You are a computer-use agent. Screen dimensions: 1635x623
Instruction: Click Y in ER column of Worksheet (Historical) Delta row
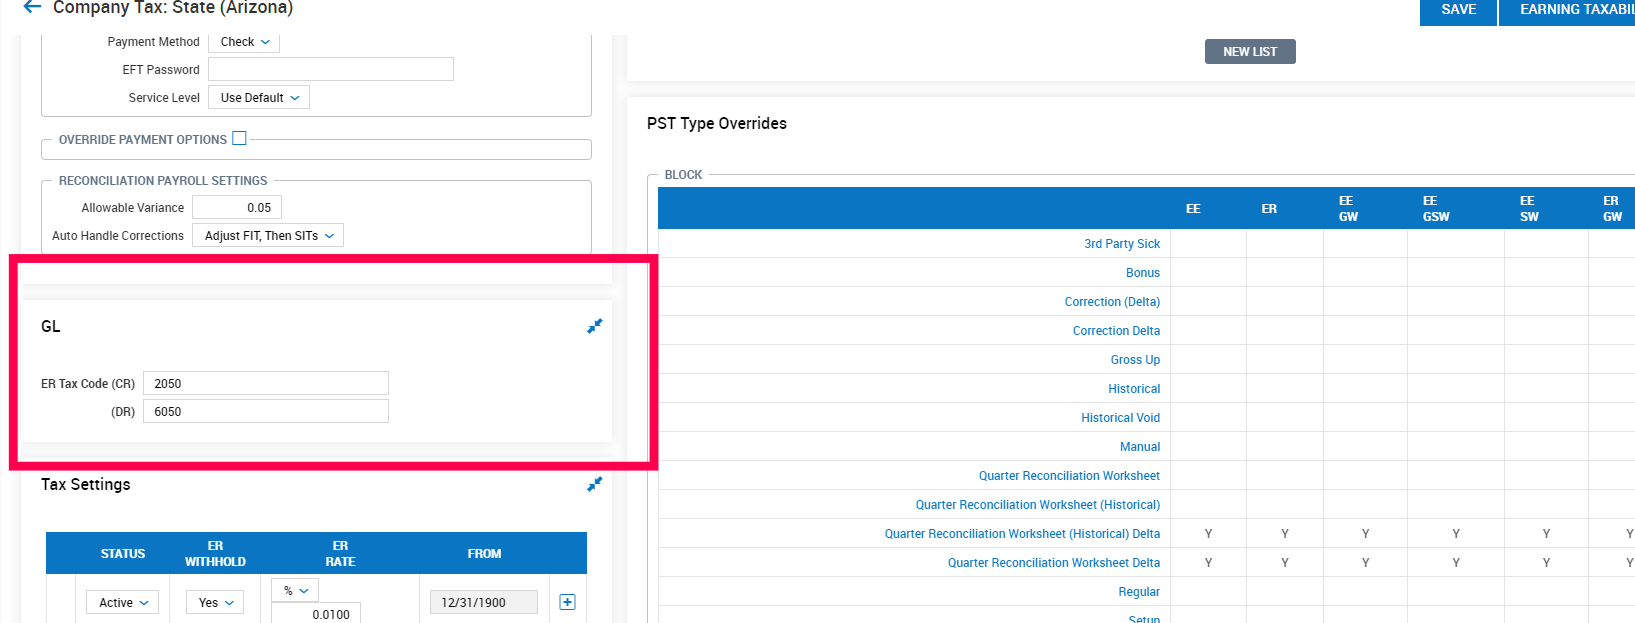pos(1285,533)
